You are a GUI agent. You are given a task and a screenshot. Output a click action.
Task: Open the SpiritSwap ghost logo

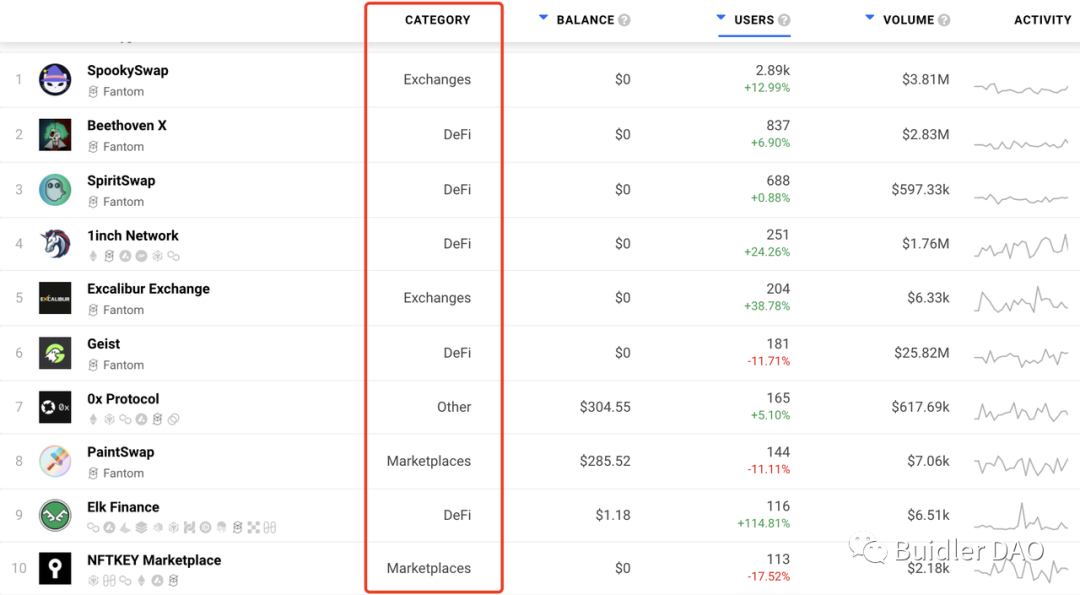(55, 190)
